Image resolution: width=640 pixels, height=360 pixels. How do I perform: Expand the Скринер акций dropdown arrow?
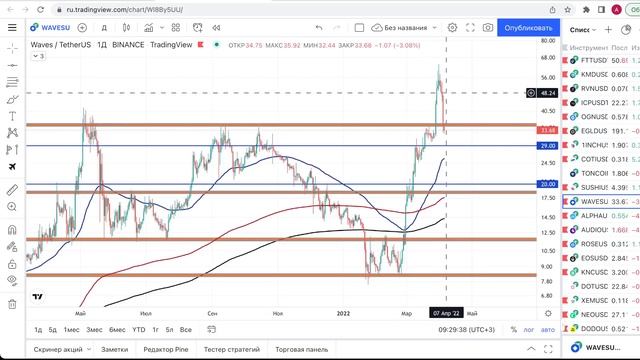pyautogui.click(x=89, y=349)
